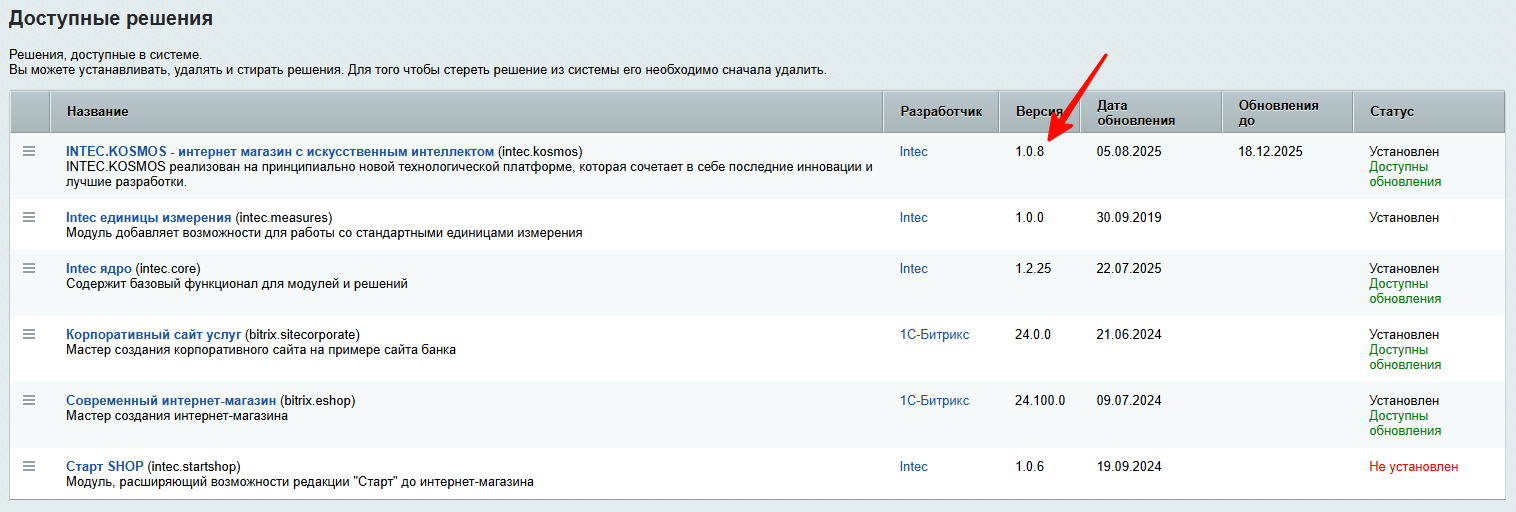Click the Разработчик column header
This screenshot has height=512, width=1516.
coord(942,112)
